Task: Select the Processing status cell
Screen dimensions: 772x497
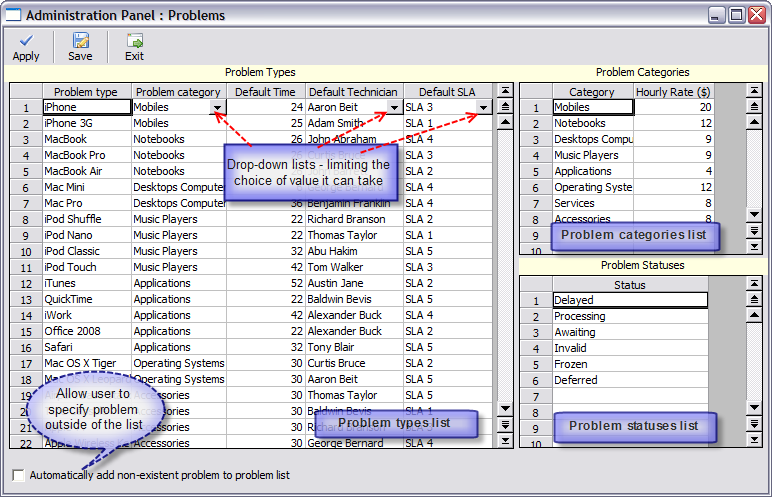Action: [630, 316]
